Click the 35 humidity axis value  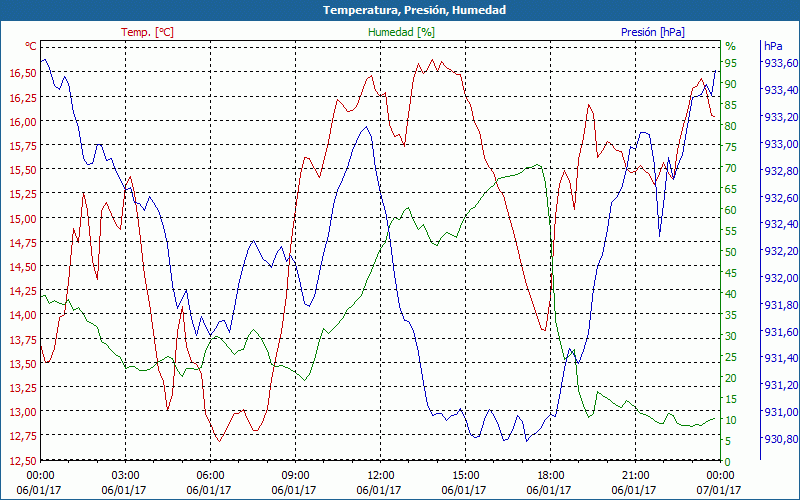(731, 315)
